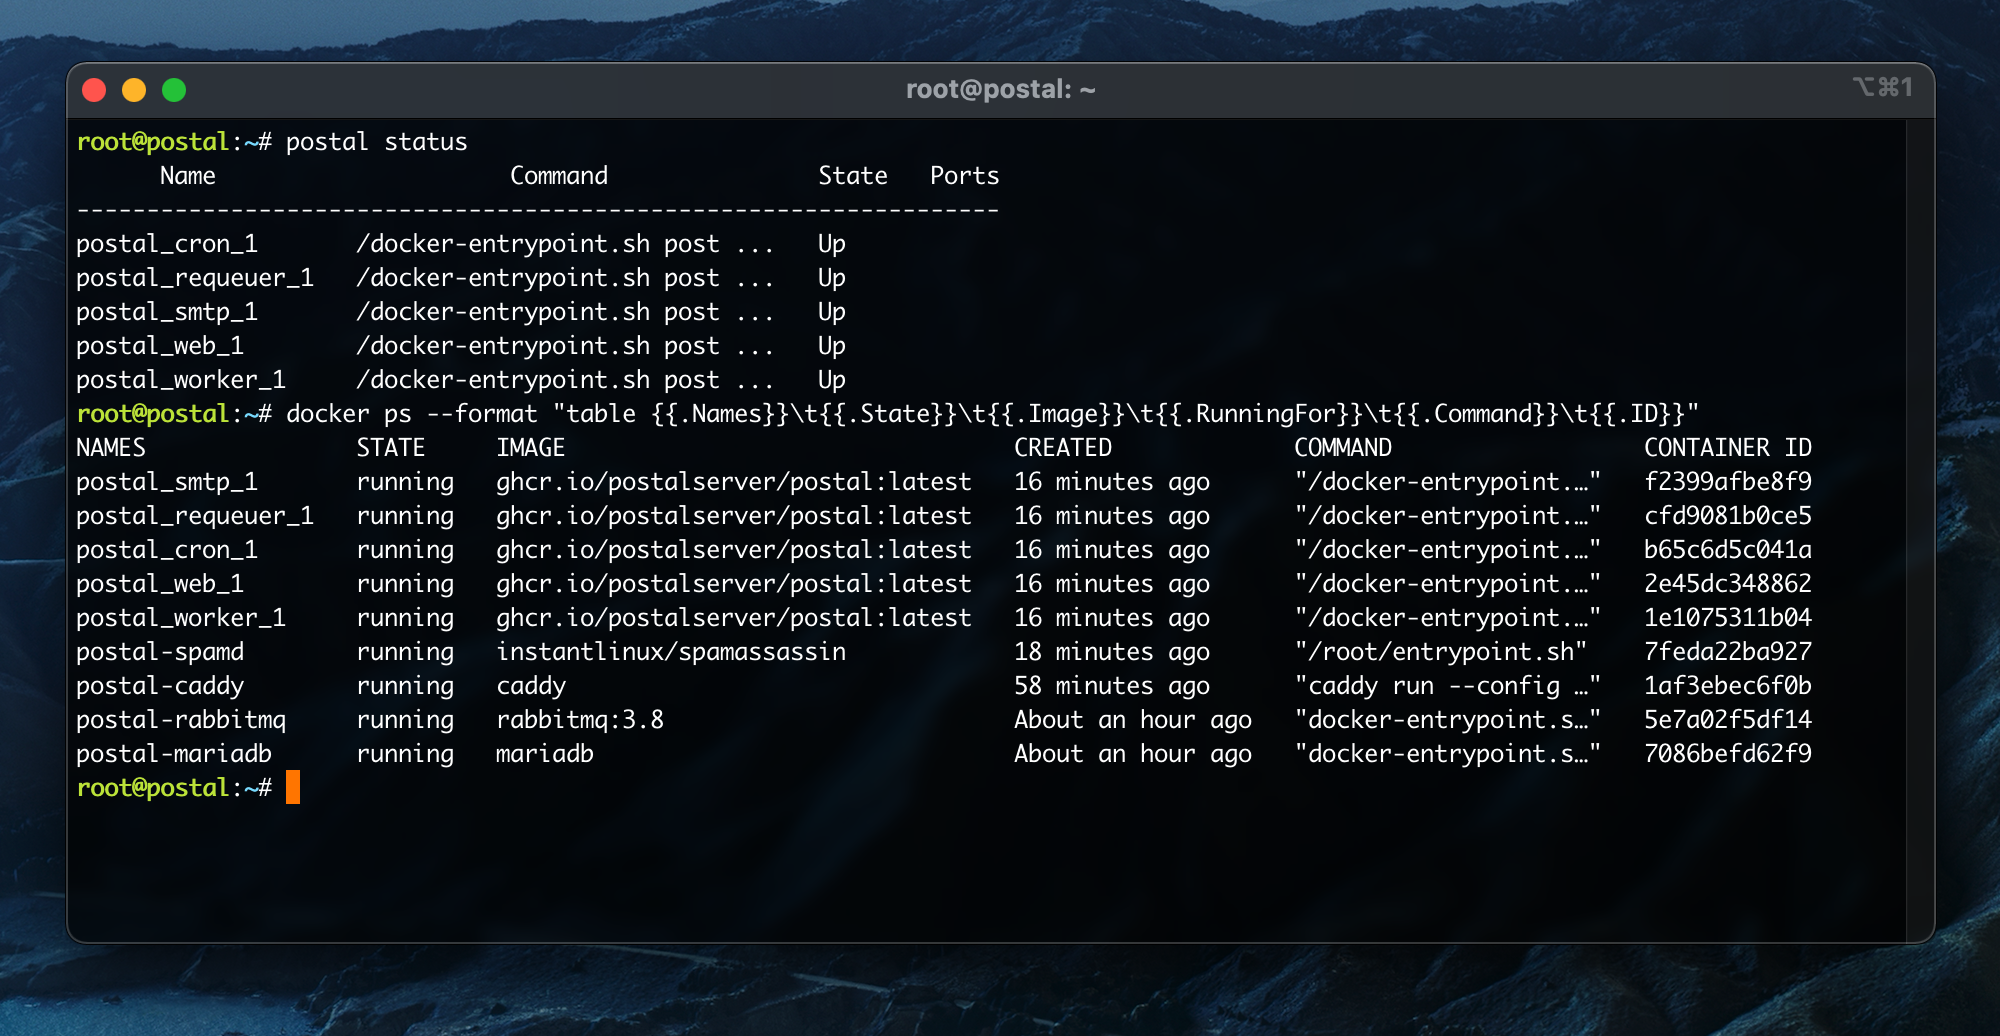The image size is (2000, 1036).
Task: Click the terminal's right scrollbar track
Action: click(1920, 530)
